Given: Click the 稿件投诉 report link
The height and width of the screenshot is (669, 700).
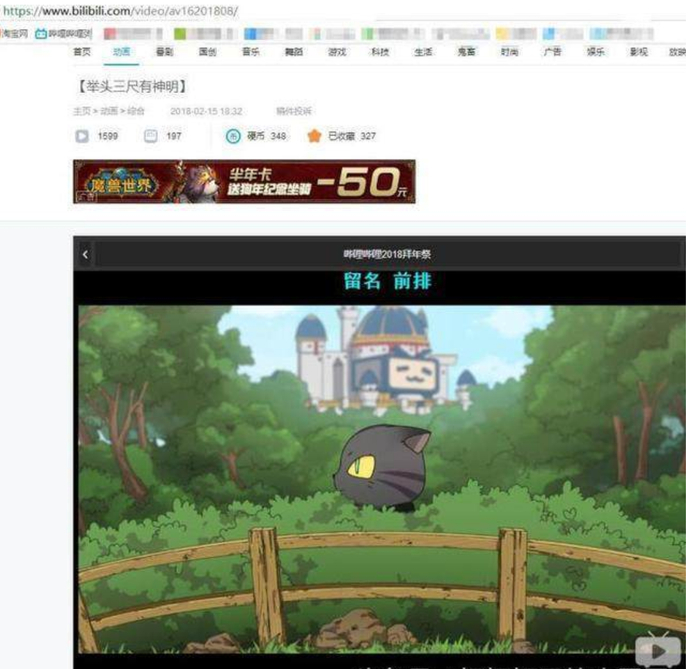Looking at the screenshot, I should [294, 111].
